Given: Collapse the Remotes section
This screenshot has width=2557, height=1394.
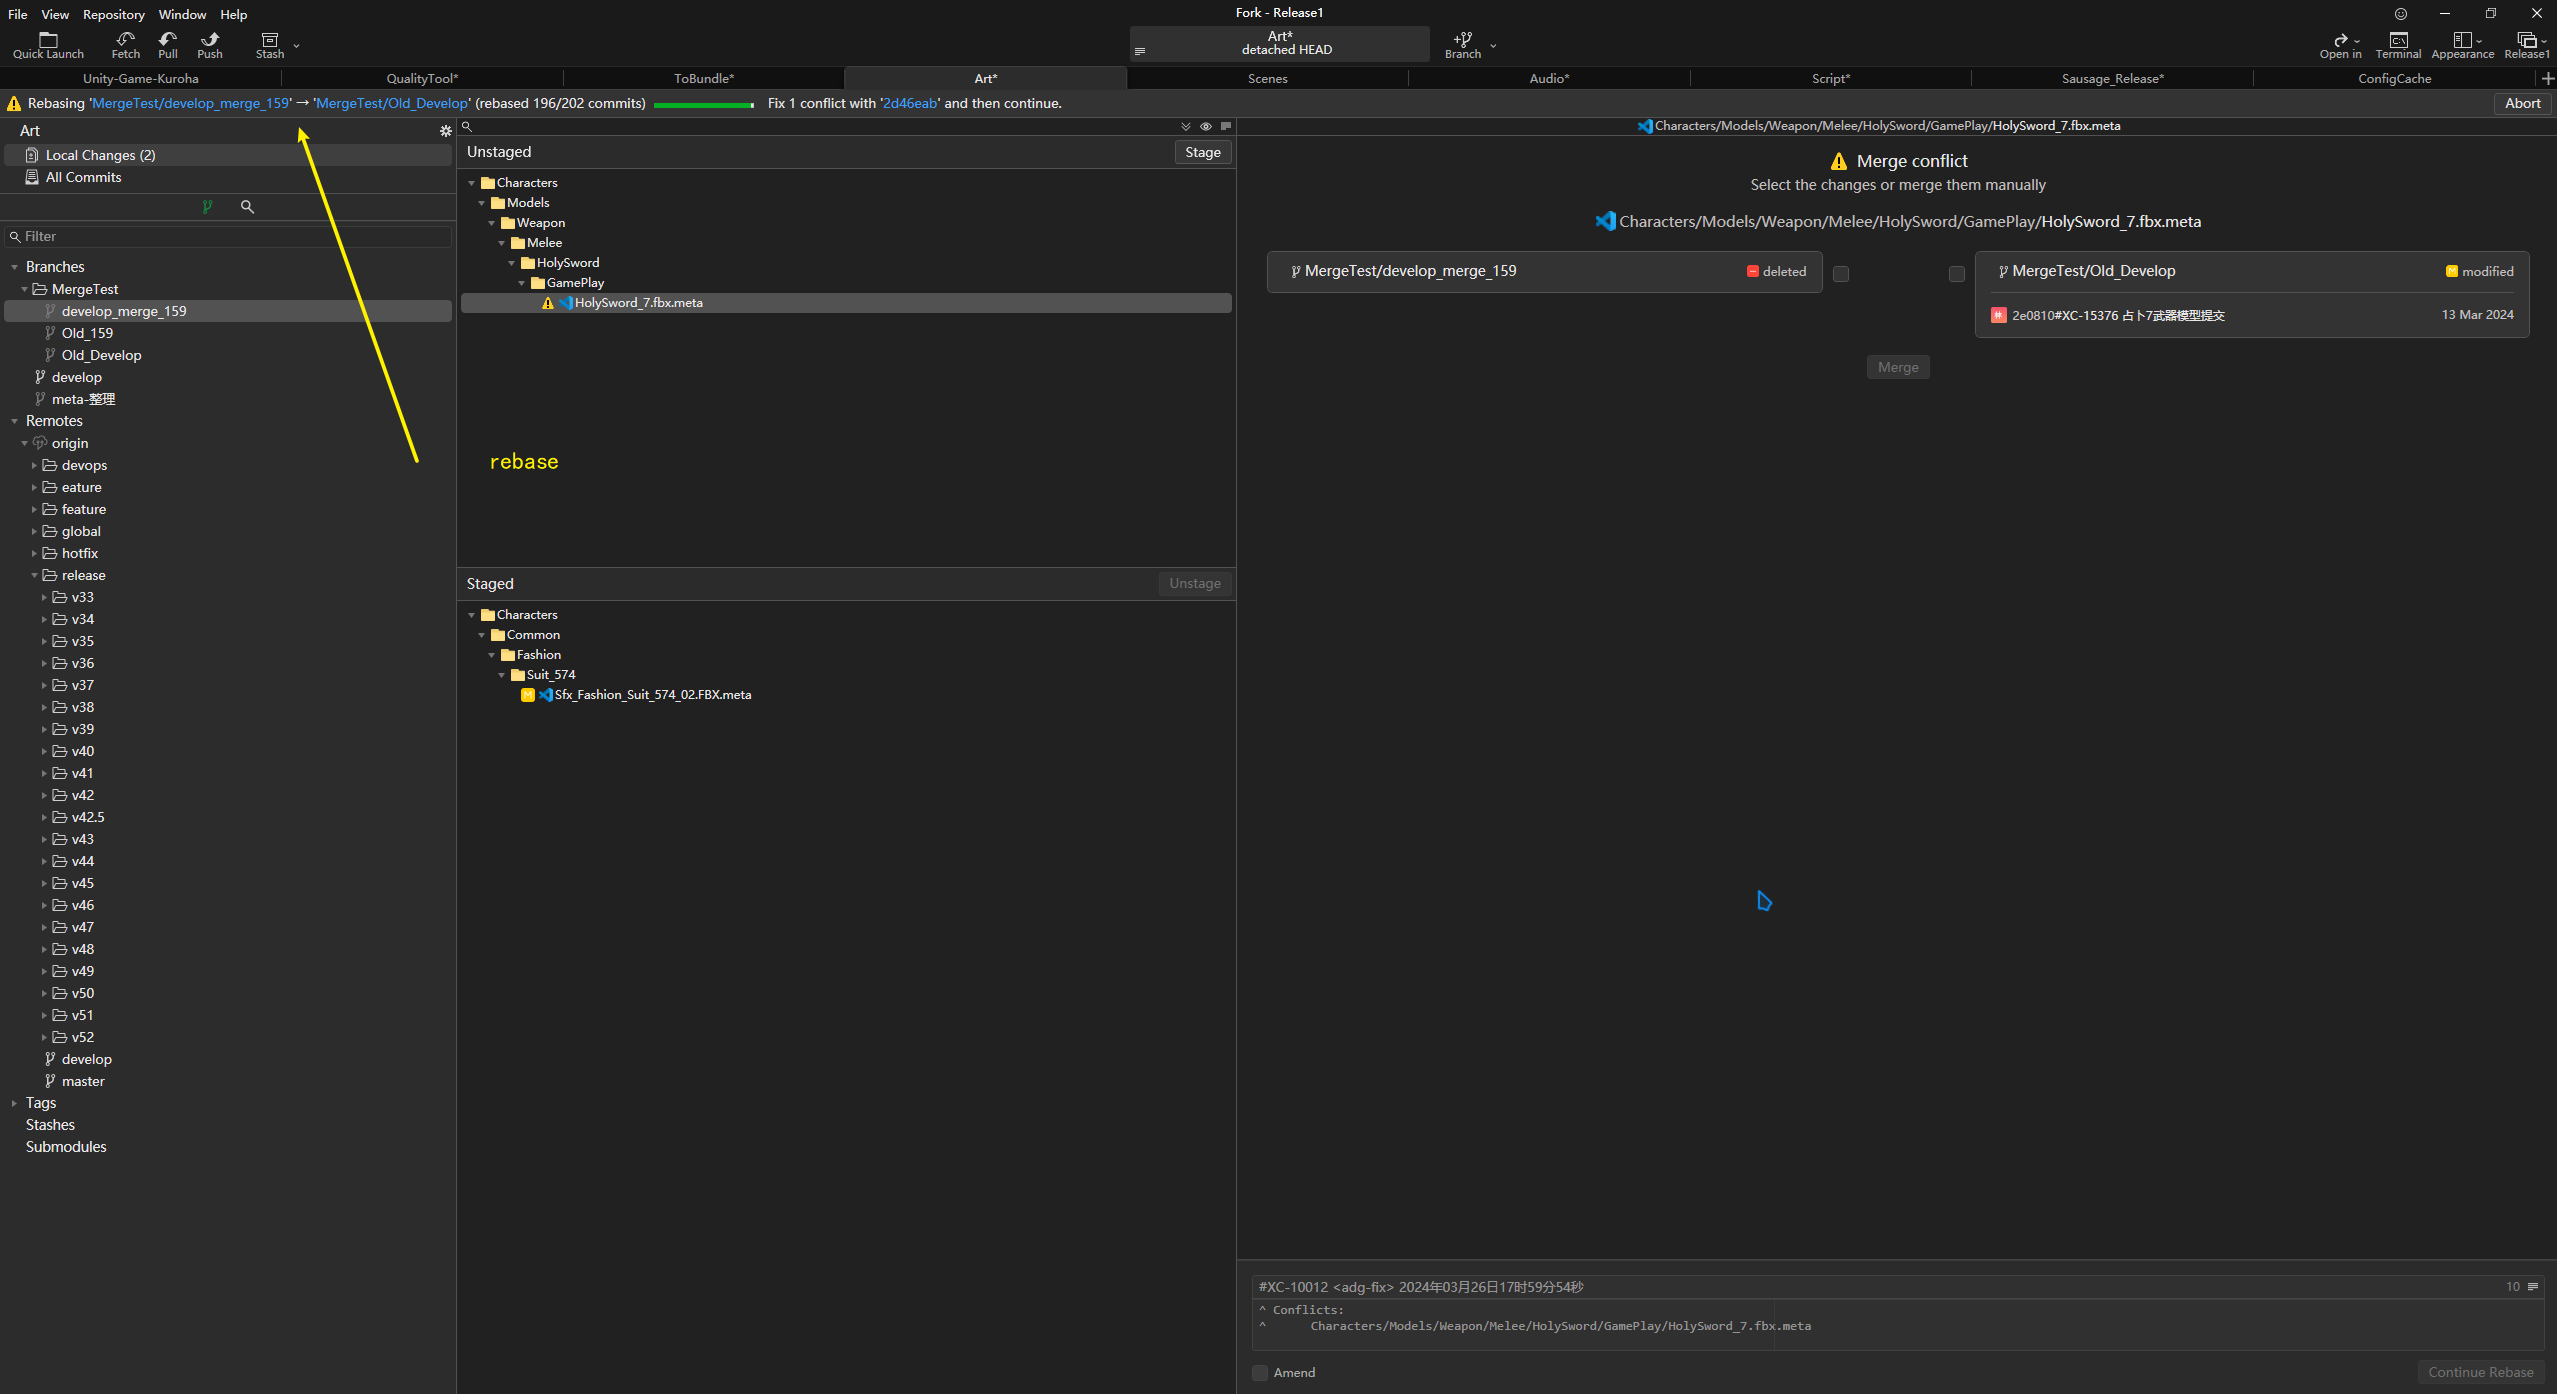Looking at the screenshot, I should click(x=15, y=422).
